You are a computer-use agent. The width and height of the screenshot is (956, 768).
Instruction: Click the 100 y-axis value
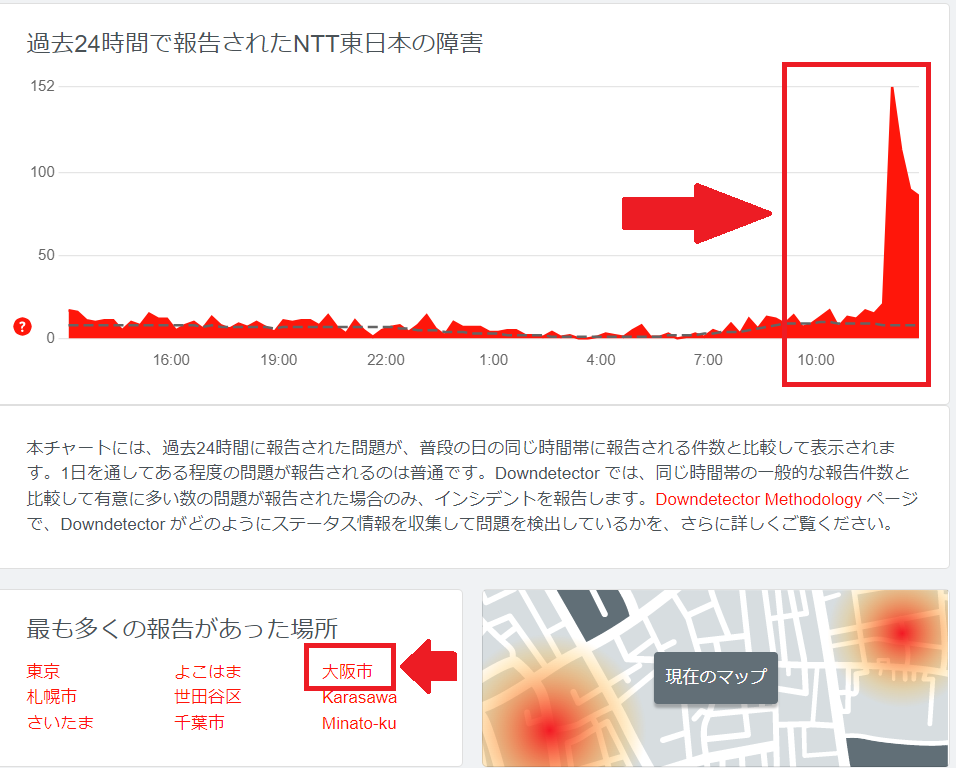[x=43, y=172]
